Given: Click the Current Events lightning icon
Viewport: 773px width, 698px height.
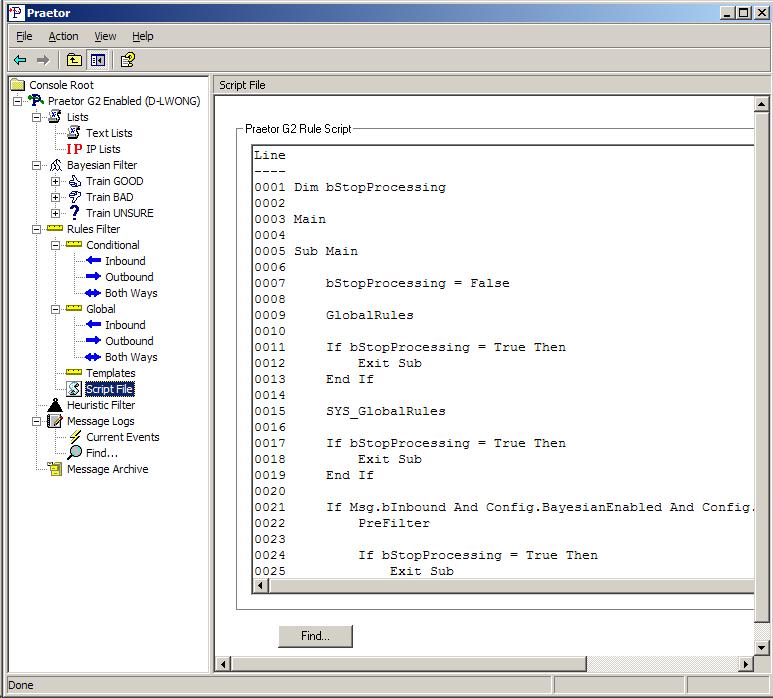Looking at the screenshot, I should [x=74, y=437].
